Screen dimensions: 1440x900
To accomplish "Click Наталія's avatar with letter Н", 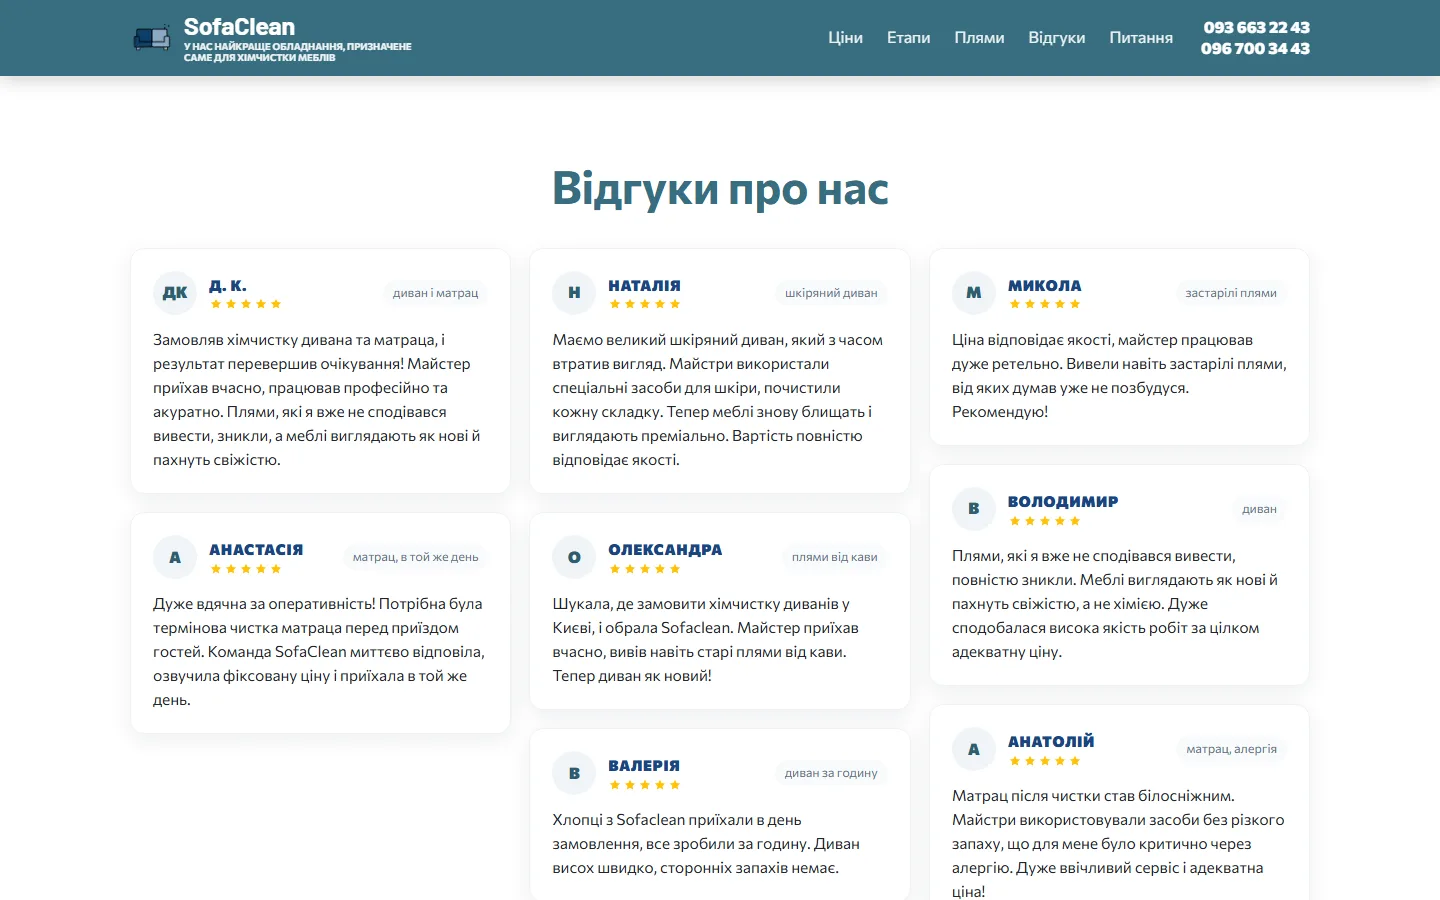I will pos(574,293).
